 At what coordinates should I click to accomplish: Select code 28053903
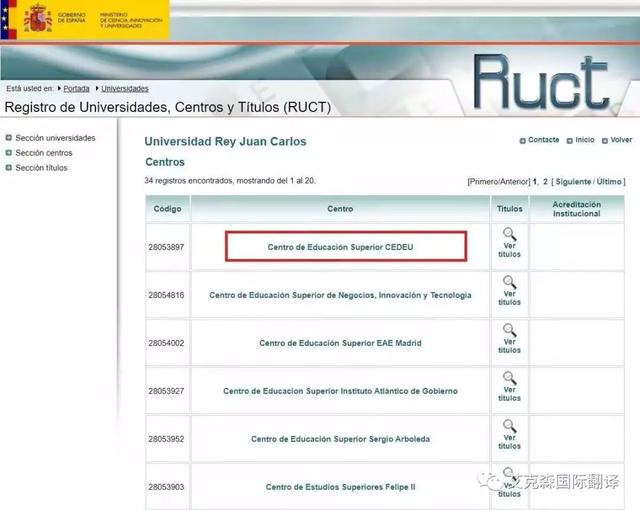click(x=166, y=487)
